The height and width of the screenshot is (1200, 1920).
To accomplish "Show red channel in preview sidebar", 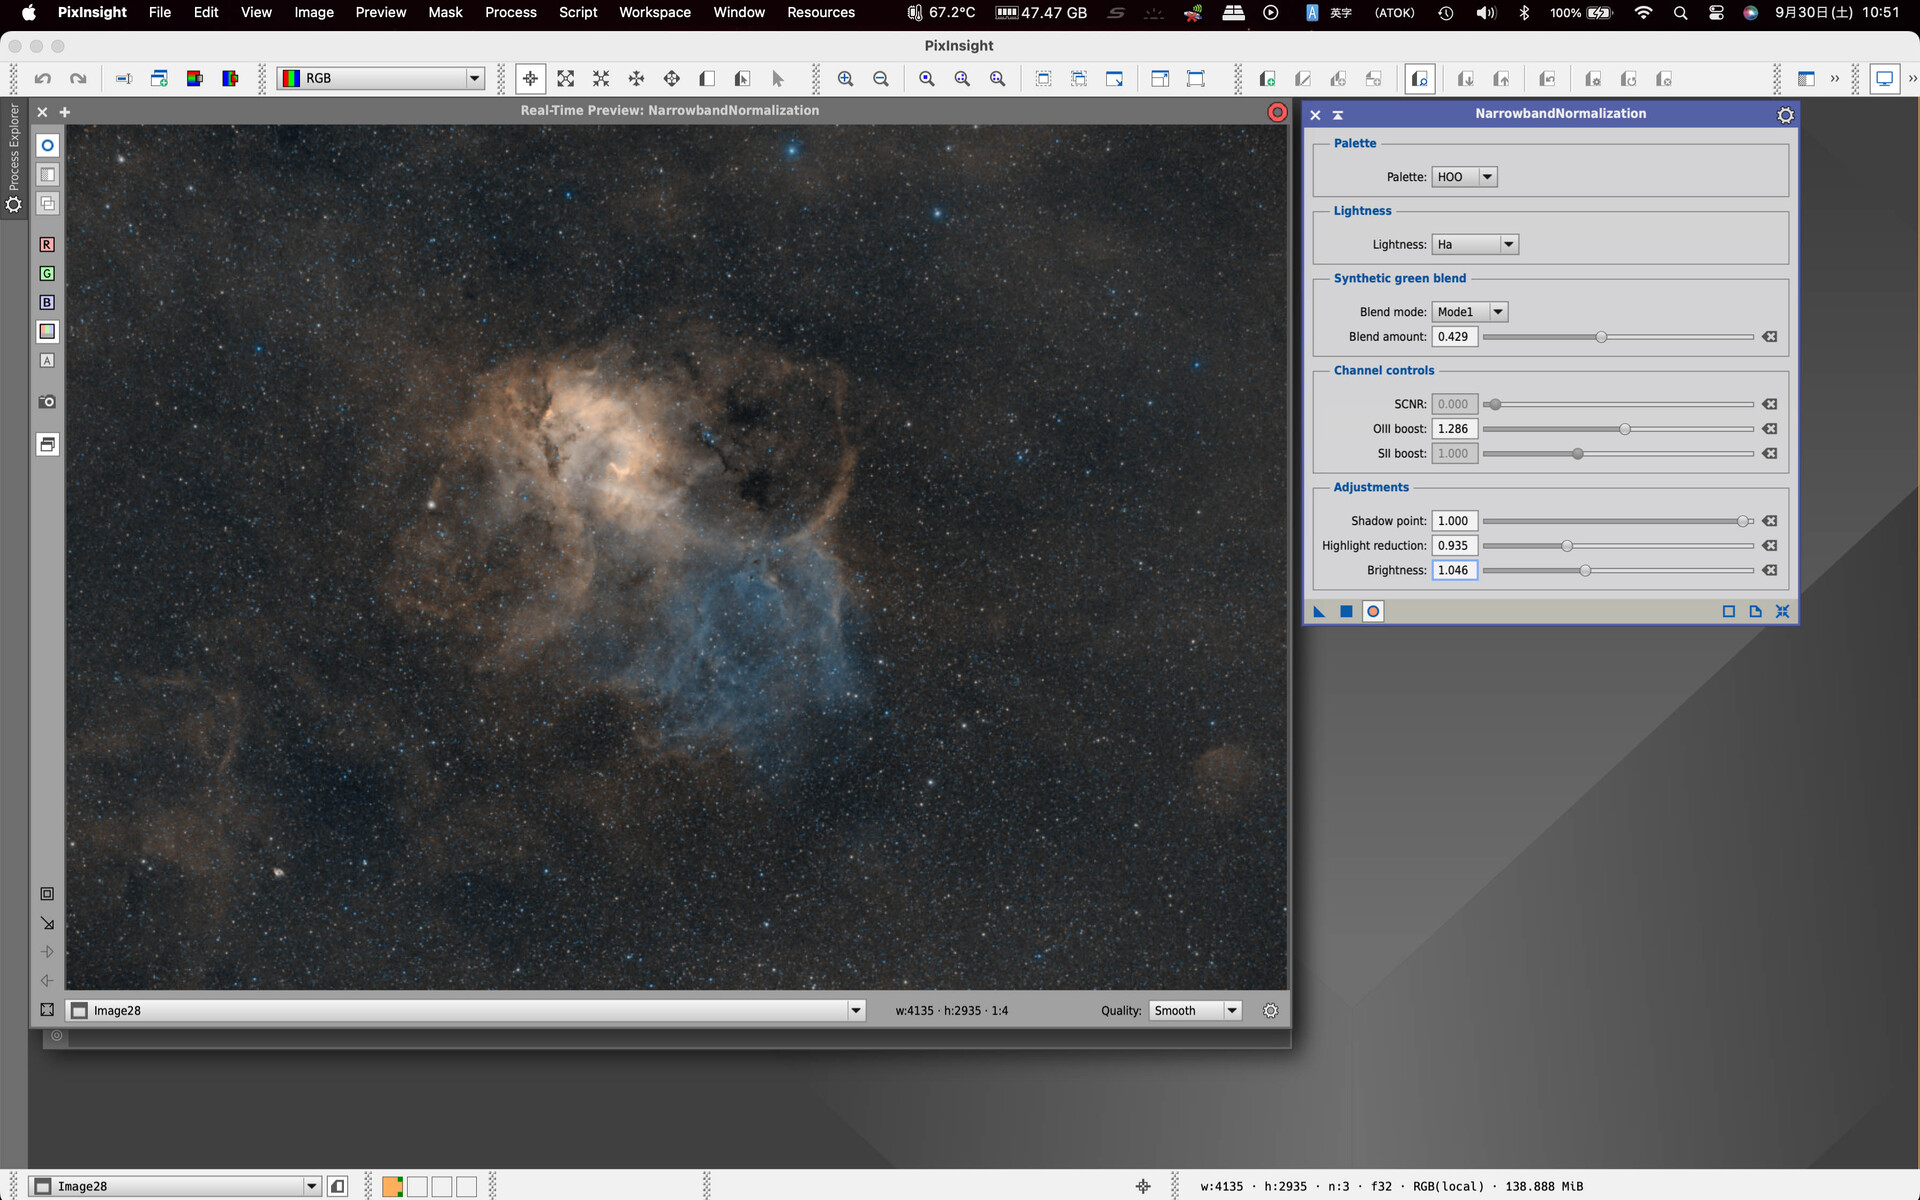I will click(47, 244).
